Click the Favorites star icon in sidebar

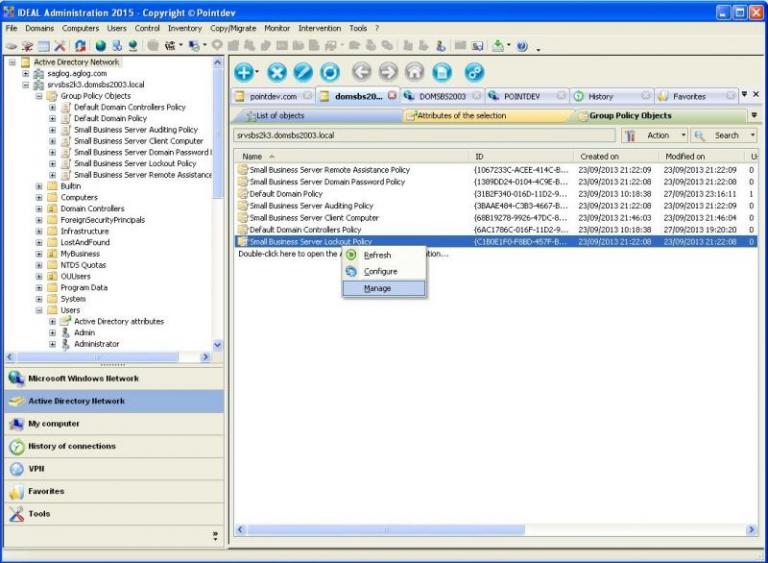(16, 492)
